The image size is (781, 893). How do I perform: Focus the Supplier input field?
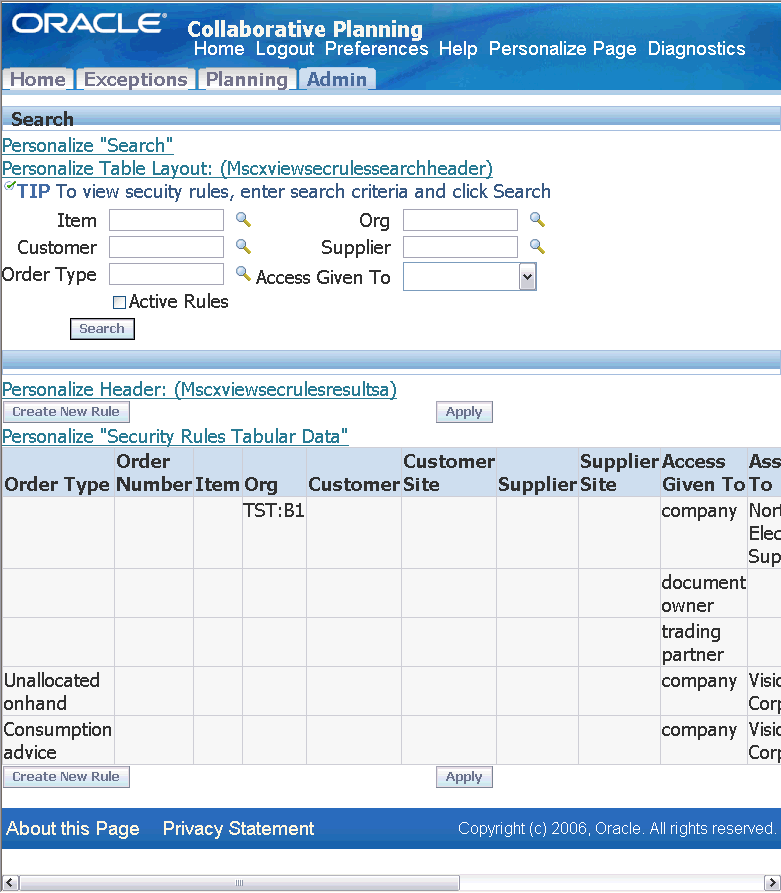click(460, 247)
